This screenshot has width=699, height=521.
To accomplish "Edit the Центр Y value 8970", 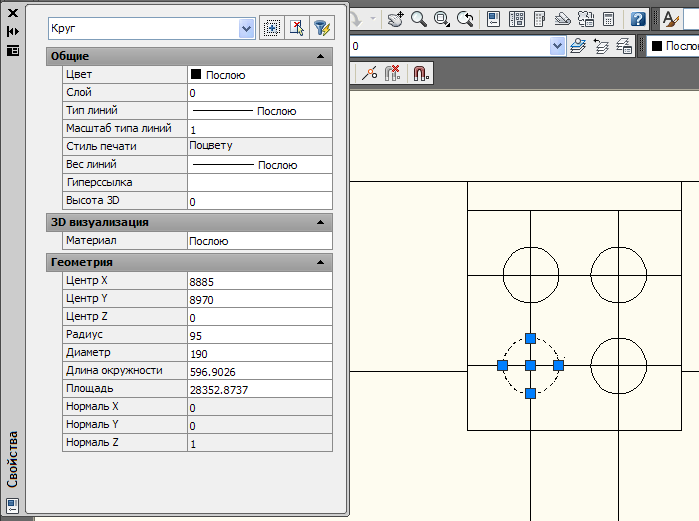I will click(x=260, y=299).
